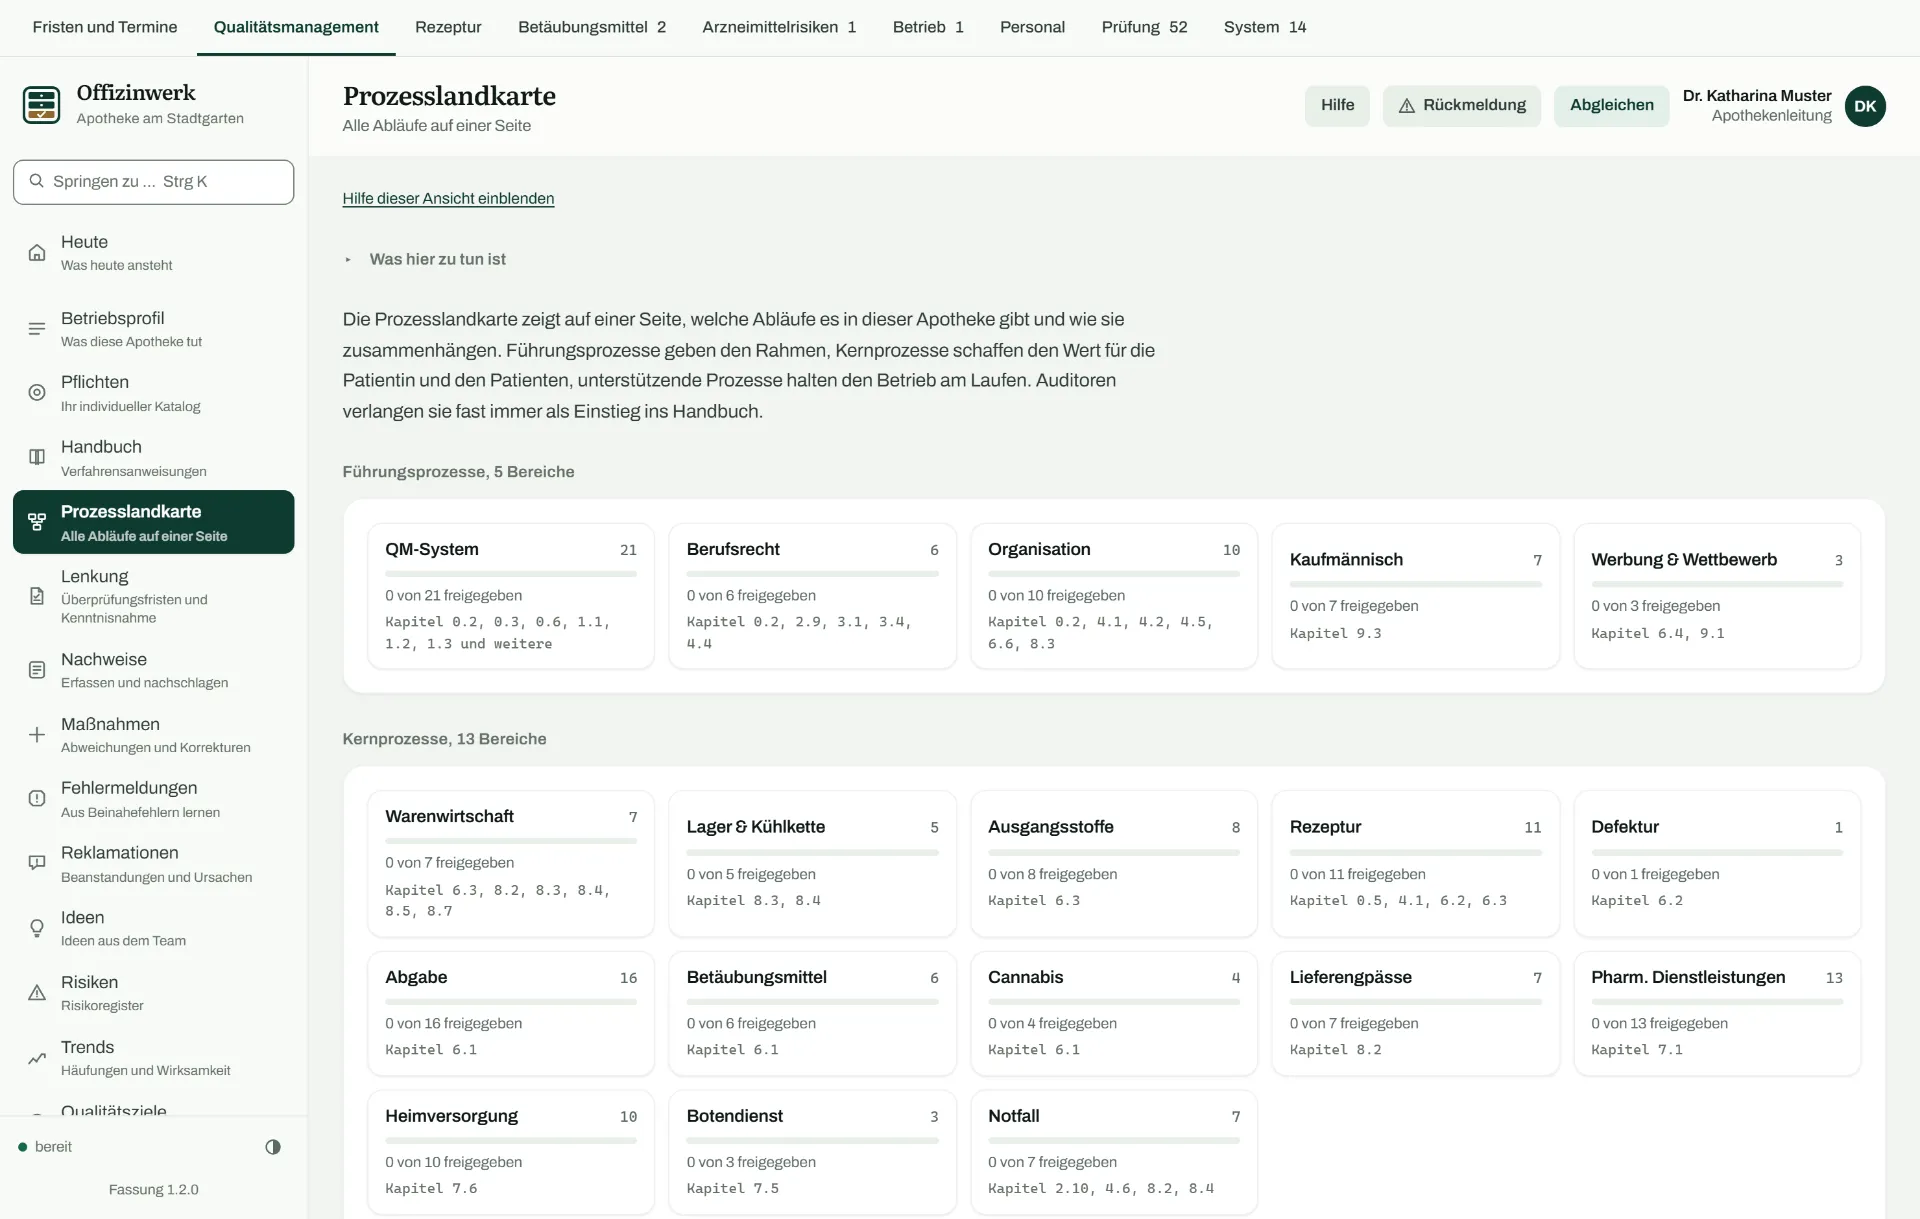
Task: Click the book icon beside Handbuch
Action: tap(37, 457)
